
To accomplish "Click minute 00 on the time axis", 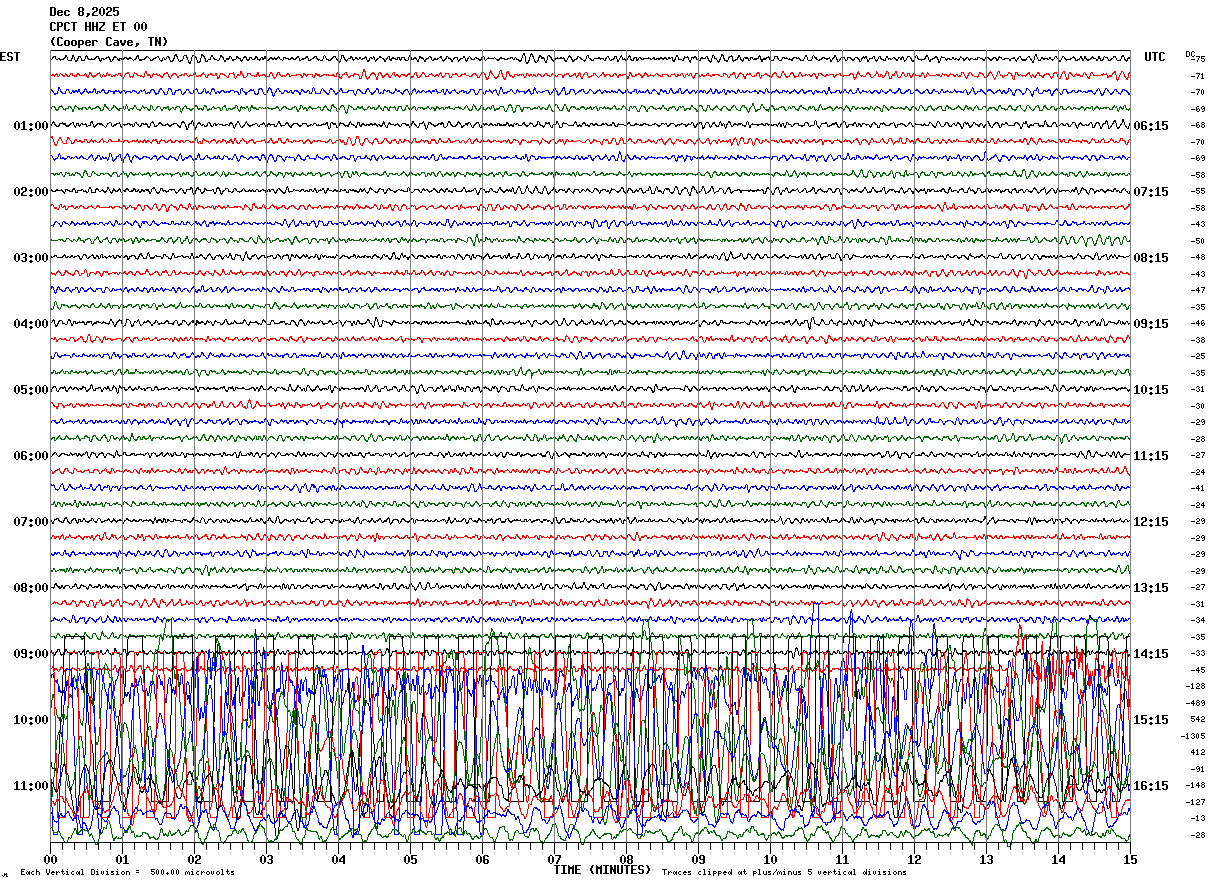I will (51, 860).
